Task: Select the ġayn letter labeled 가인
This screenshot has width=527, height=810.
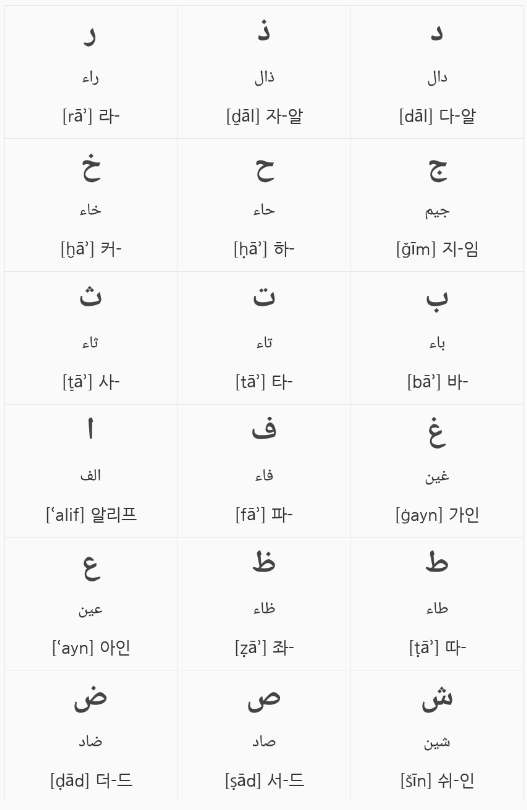Action: pyautogui.click(x=437, y=471)
